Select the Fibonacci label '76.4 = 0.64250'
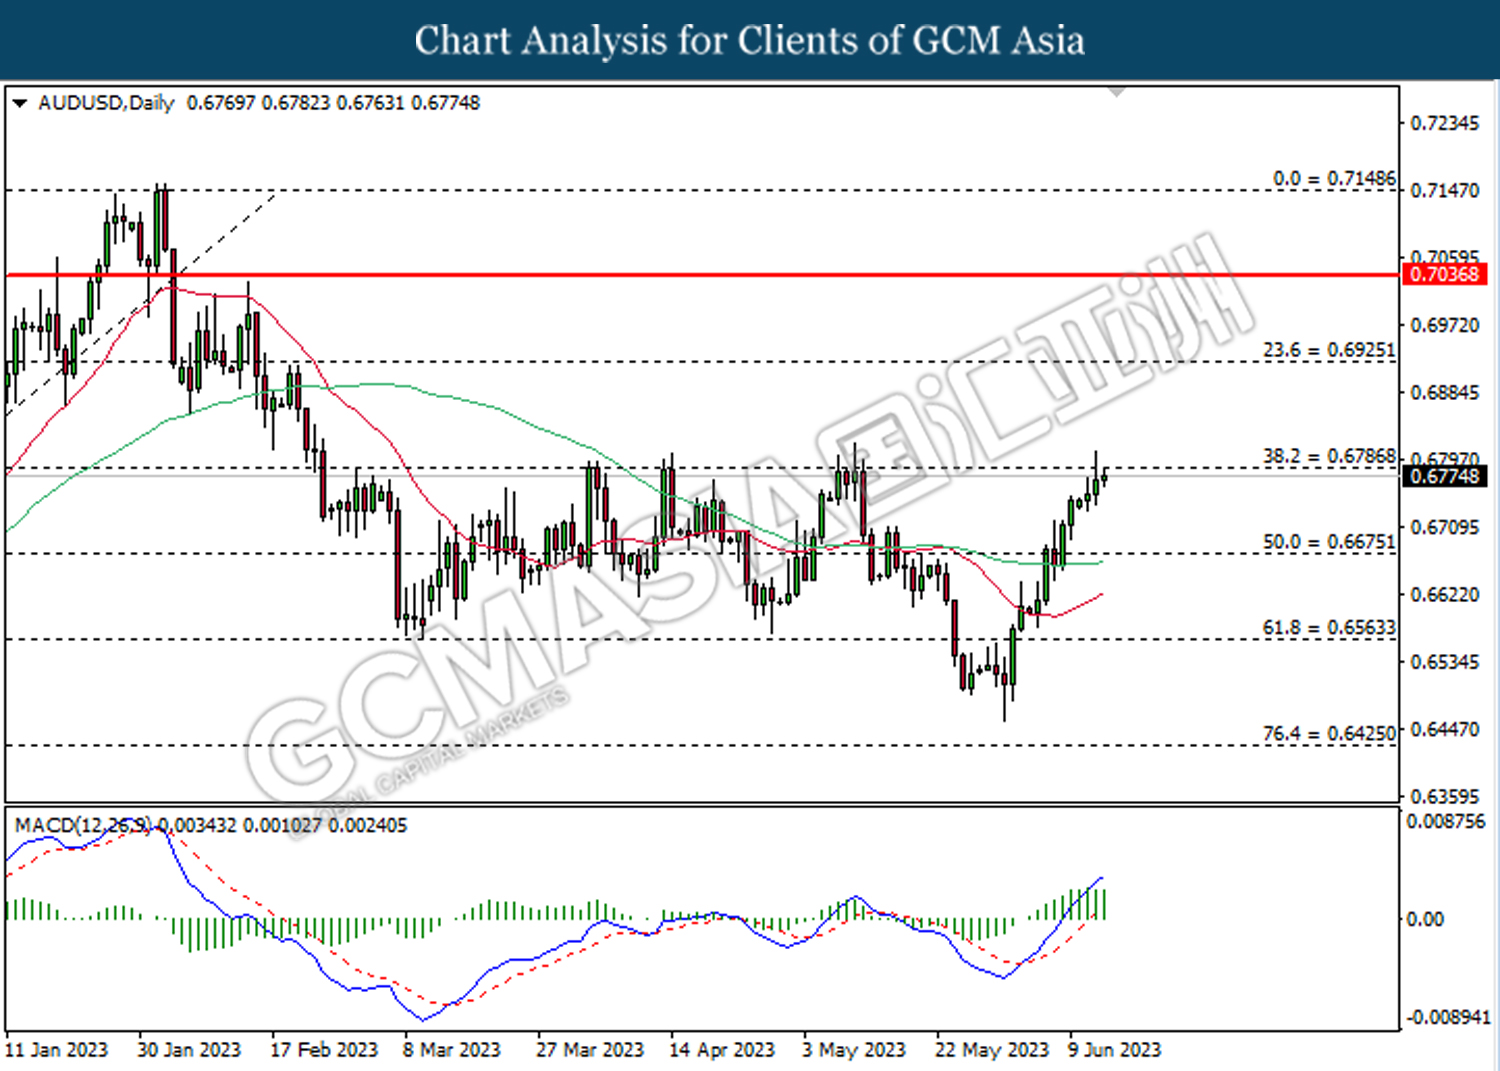Screen dimensions: 1500x1071 pos(1329,734)
